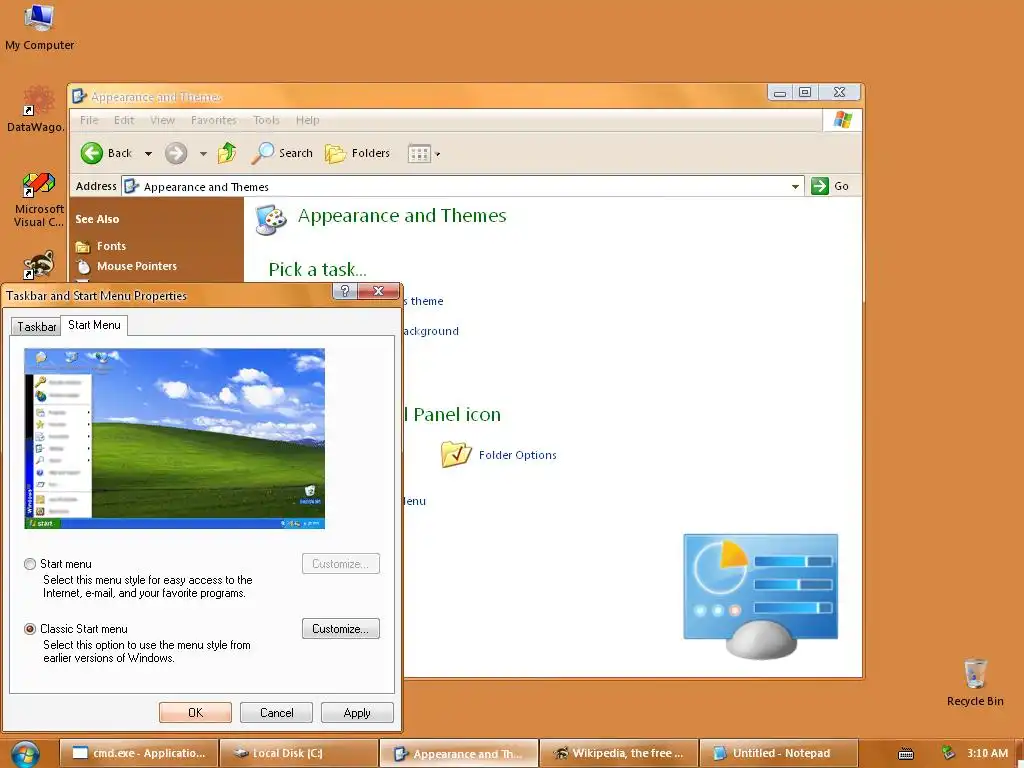
Task: Switch to Wikipedia taskbar button
Action: pos(618,754)
